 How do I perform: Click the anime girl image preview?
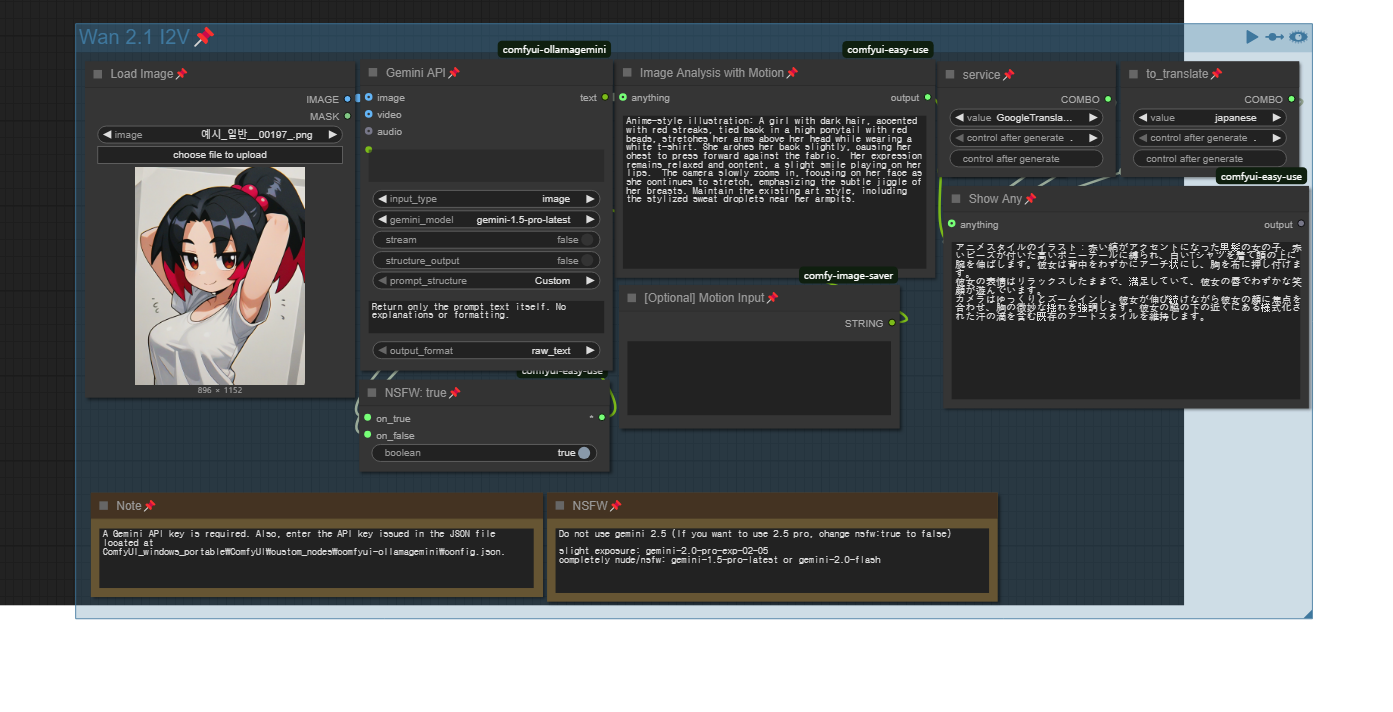[220, 276]
